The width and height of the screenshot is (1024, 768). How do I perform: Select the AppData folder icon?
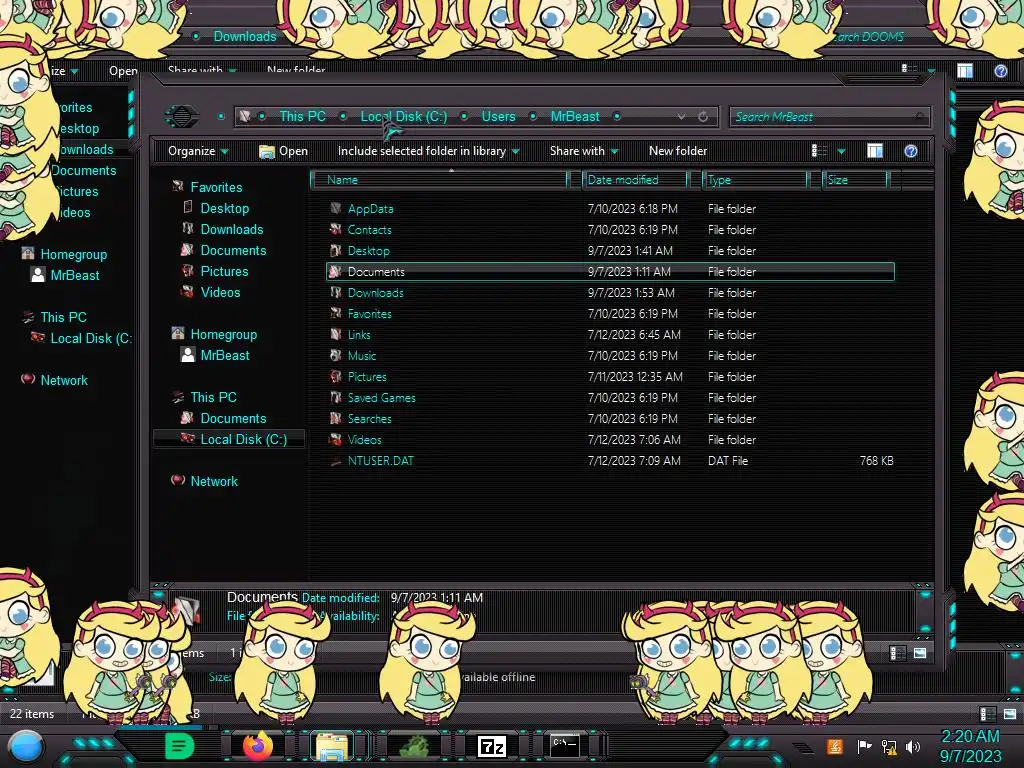tap(336, 209)
